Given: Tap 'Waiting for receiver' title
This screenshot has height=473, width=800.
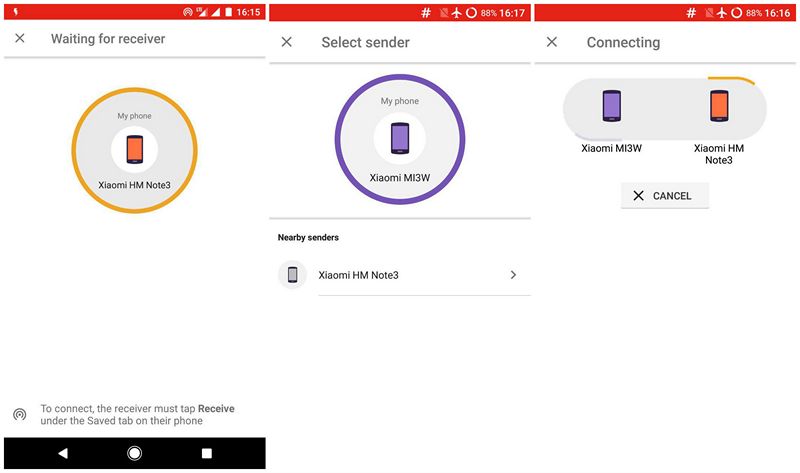Looking at the screenshot, I should [x=108, y=39].
